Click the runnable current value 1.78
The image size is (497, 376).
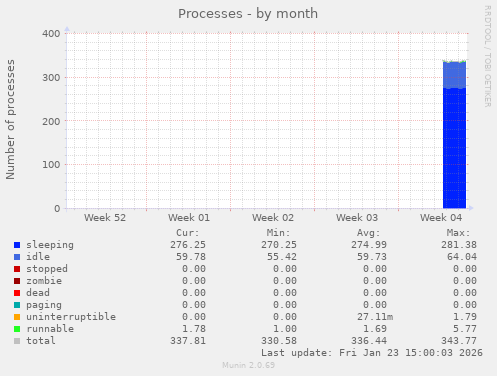point(194,329)
